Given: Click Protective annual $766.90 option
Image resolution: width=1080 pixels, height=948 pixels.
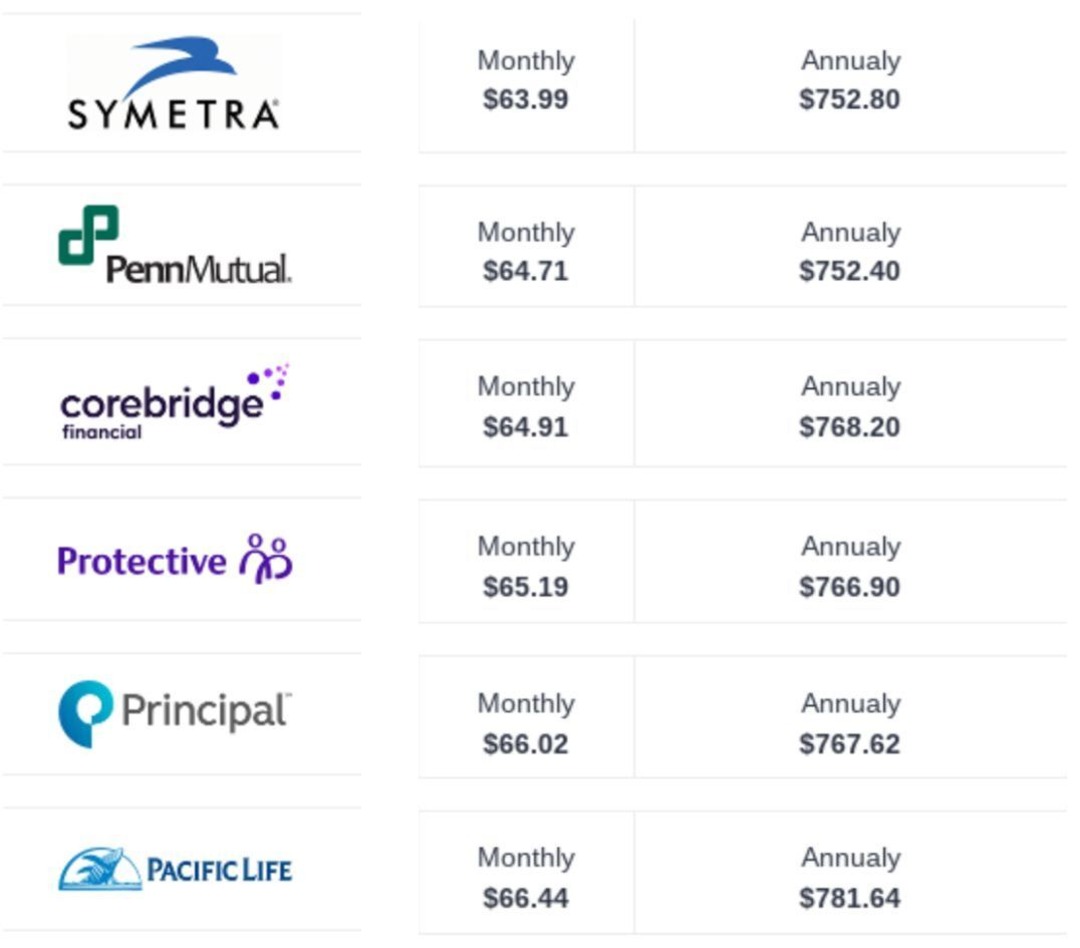Looking at the screenshot, I should [x=850, y=587].
